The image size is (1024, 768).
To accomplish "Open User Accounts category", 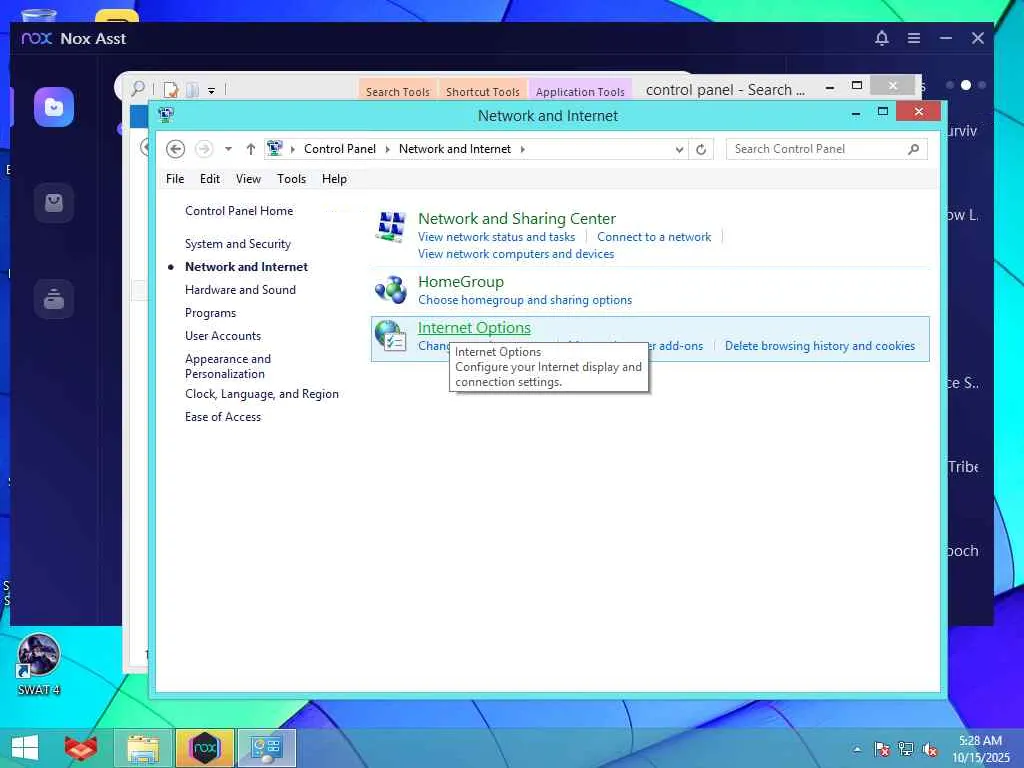I will [x=223, y=336].
